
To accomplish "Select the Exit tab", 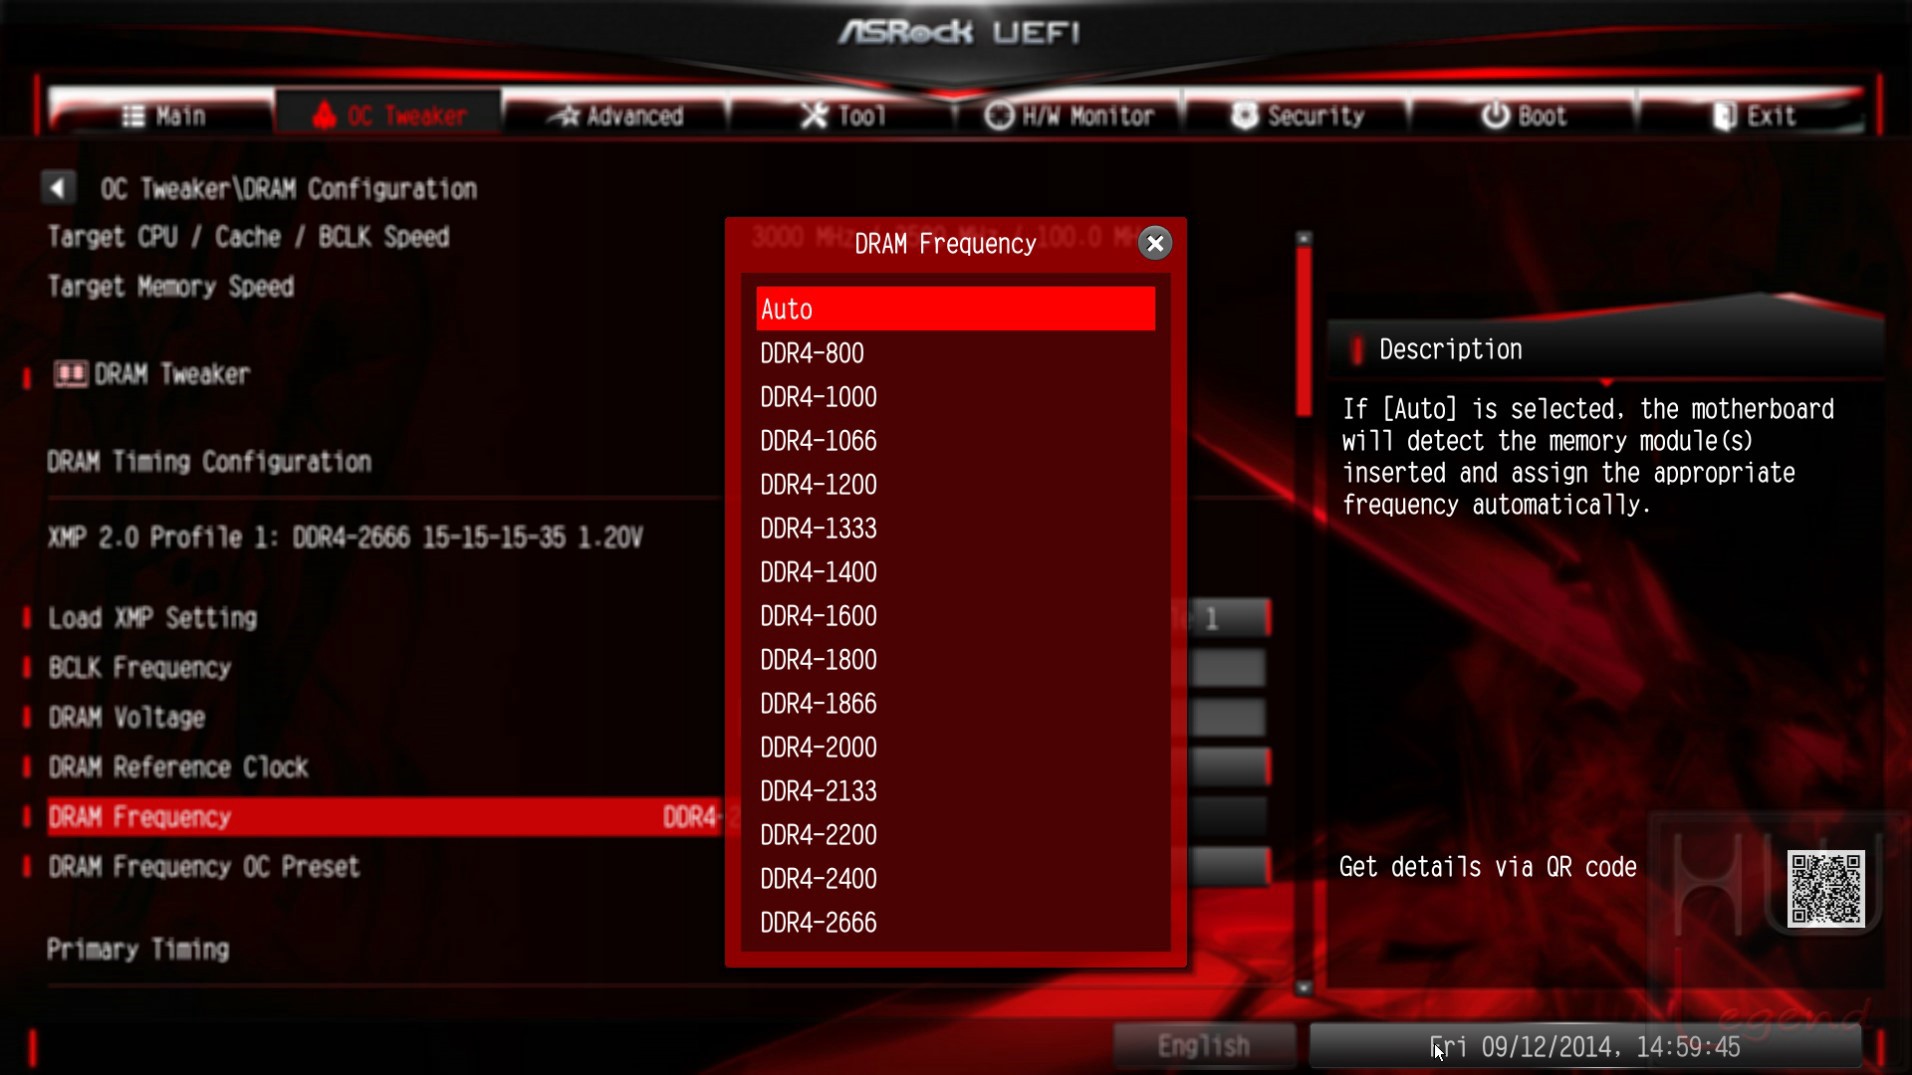I will tap(1752, 116).
